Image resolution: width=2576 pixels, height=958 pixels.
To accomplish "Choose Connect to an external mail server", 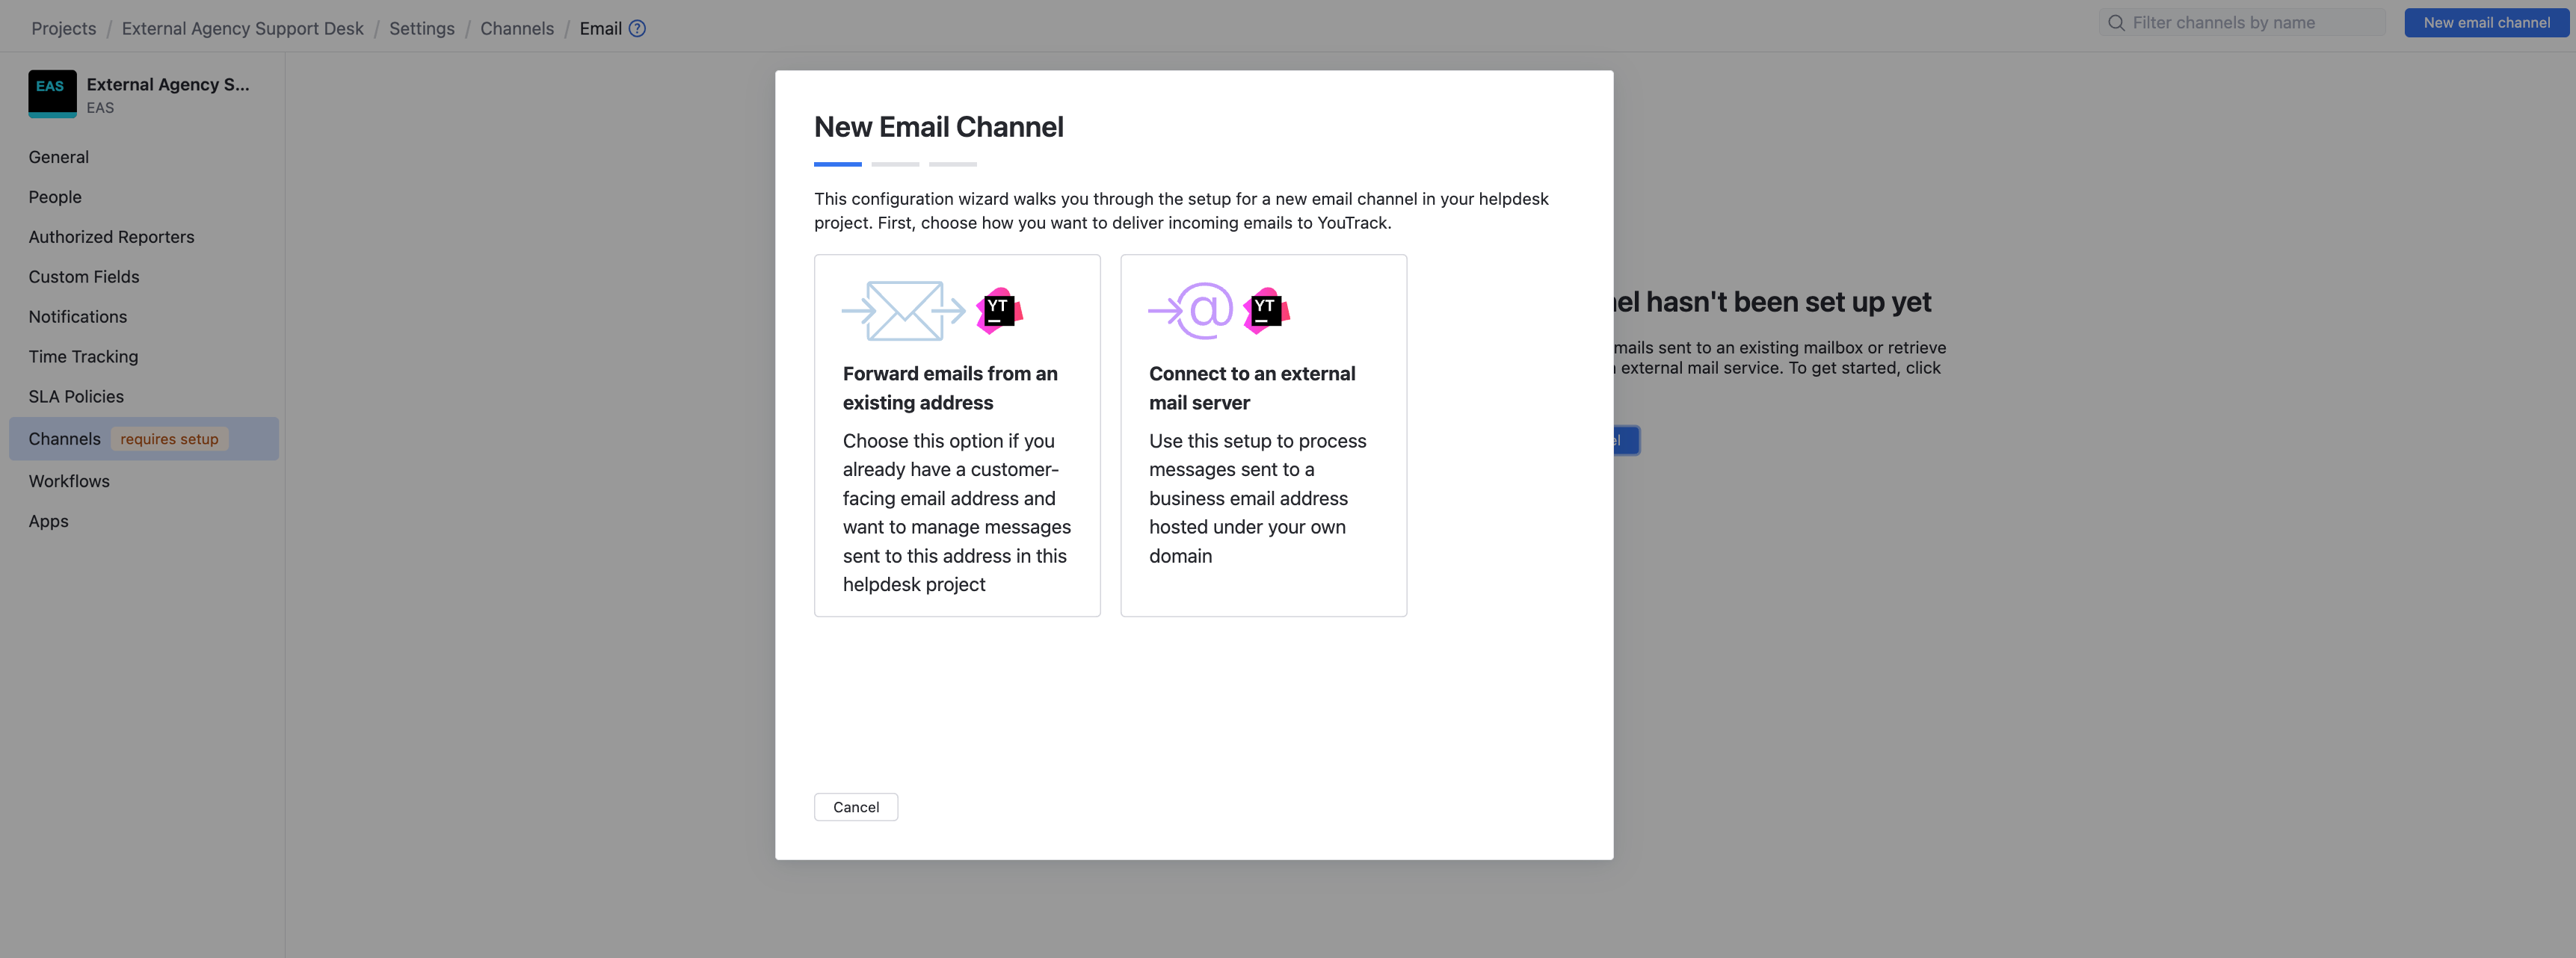I will click(1263, 435).
